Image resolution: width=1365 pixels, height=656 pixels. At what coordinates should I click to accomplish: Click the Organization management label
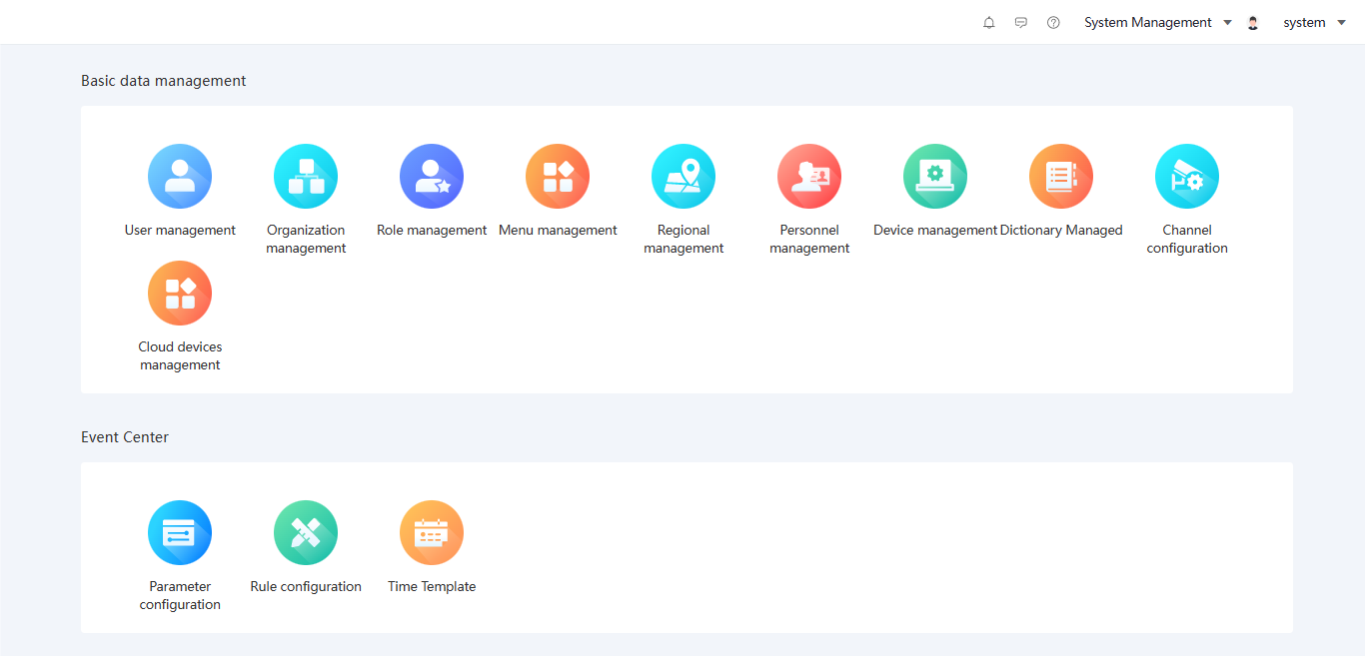(x=306, y=239)
